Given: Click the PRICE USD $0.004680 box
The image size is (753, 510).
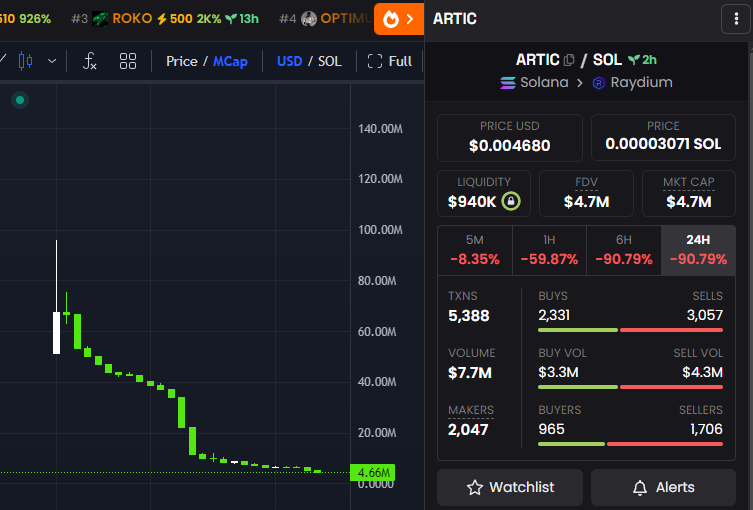Looking at the screenshot, I should tap(510, 138).
